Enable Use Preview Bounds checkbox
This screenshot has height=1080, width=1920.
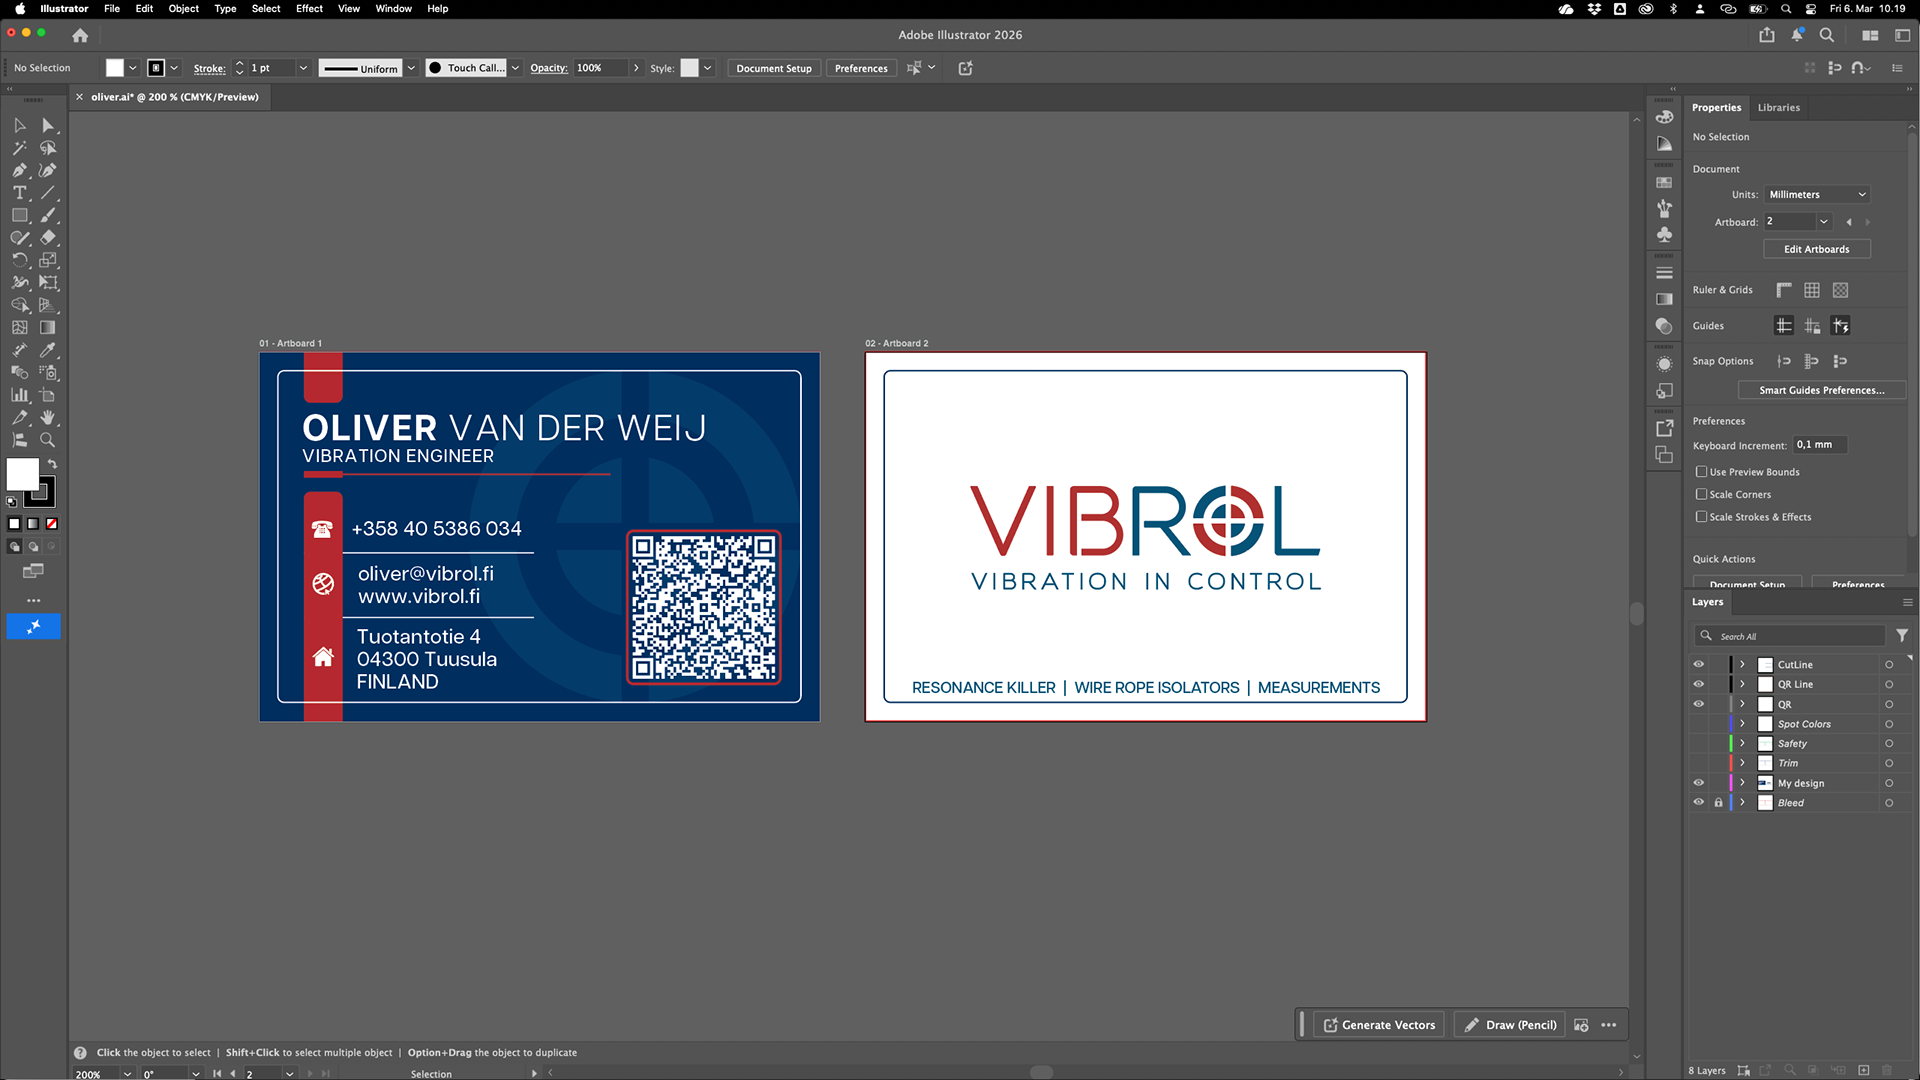coord(1701,472)
